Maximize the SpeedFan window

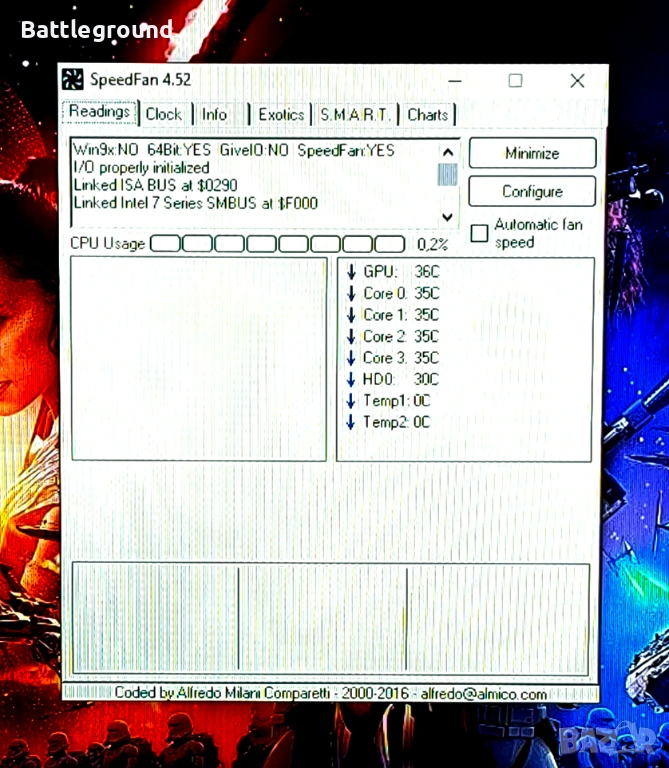[515, 80]
